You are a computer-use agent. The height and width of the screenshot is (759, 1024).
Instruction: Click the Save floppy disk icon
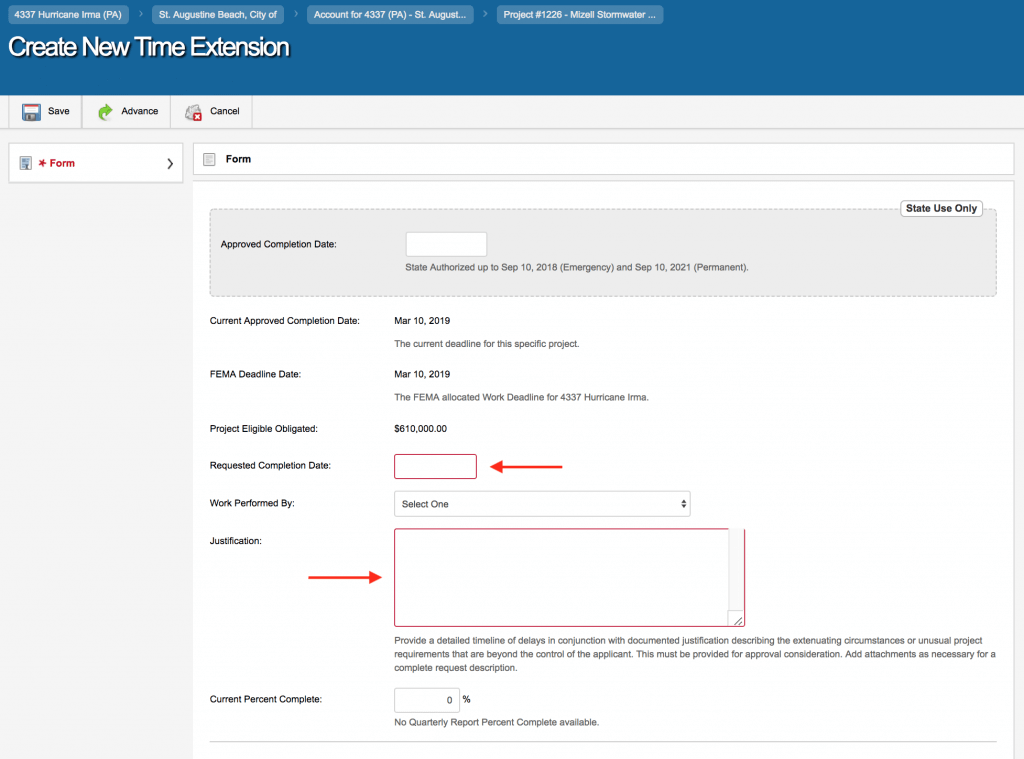(x=31, y=112)
